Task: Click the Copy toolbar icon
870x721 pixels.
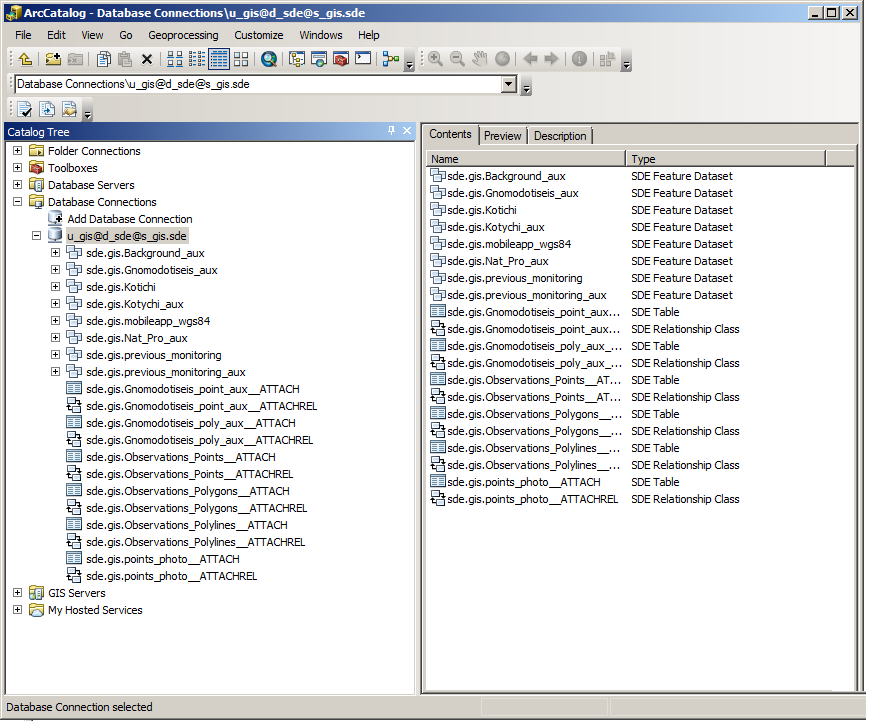Action: pos(103,59)
